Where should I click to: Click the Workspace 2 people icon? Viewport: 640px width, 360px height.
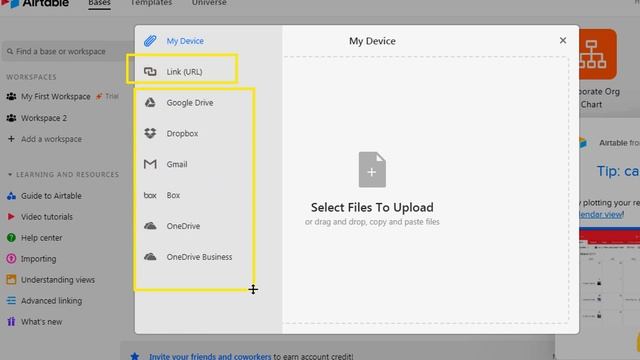(x=11, y=118)
